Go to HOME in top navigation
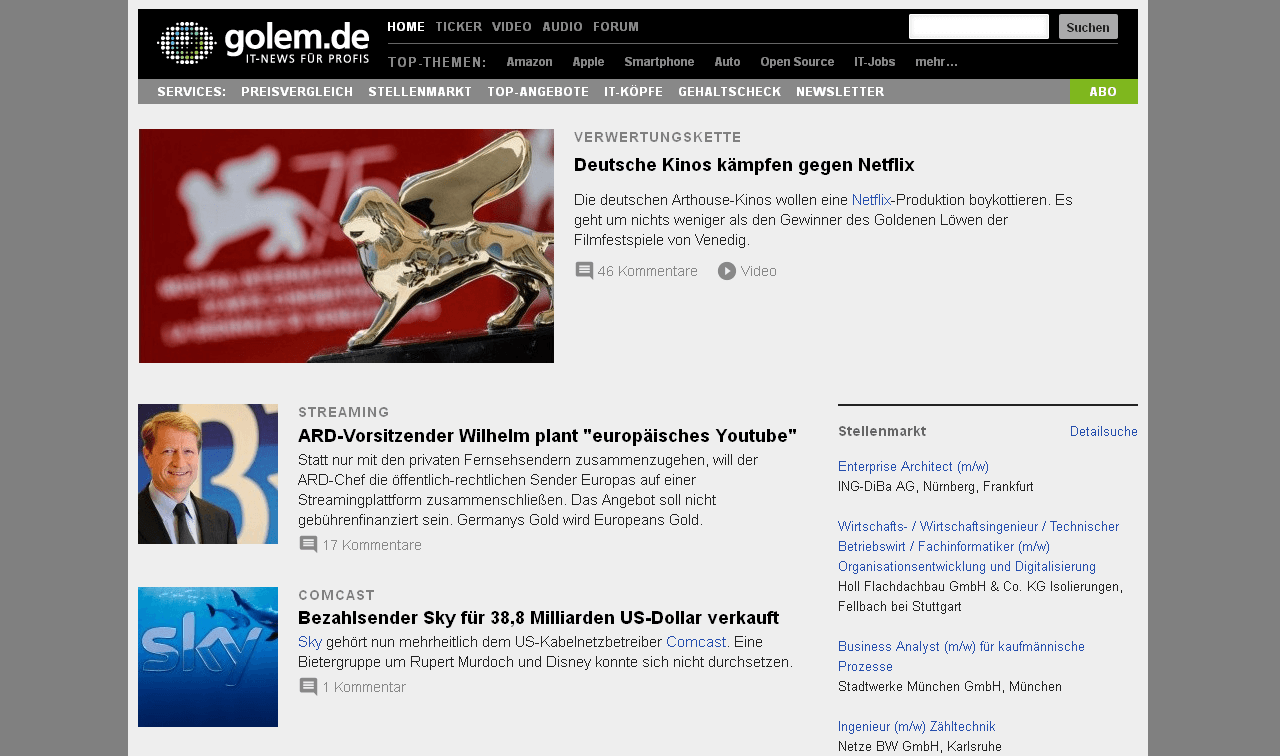The image size is (1280, 756). pyautogui.click(x=406, y=27)
